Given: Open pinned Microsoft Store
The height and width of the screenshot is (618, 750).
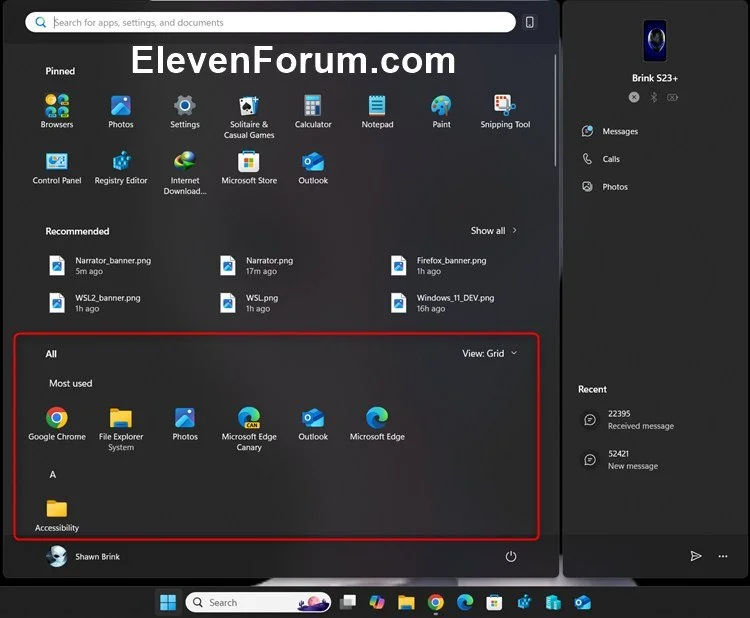Looking at the screenshot, I should pyautogui.click(x=249, y=168).
